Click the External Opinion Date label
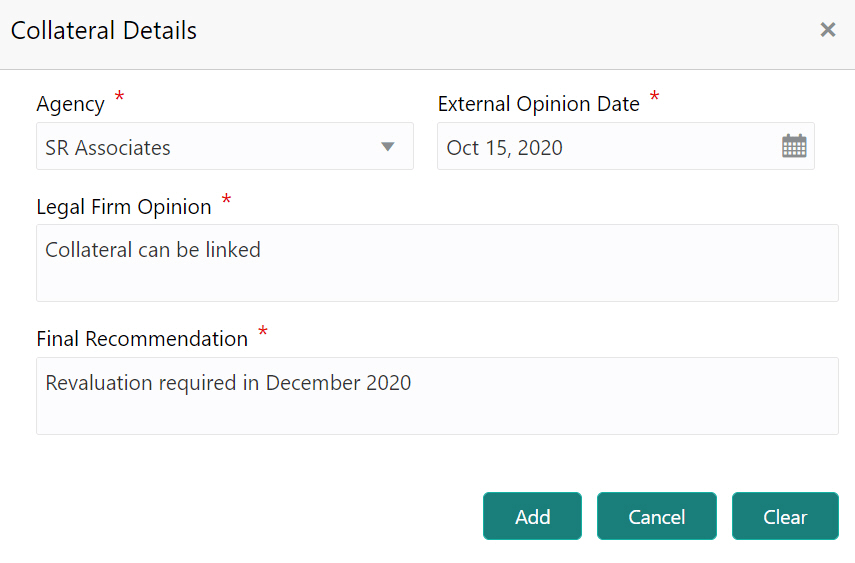The image size is (855, 563). (x=538, y=104)
